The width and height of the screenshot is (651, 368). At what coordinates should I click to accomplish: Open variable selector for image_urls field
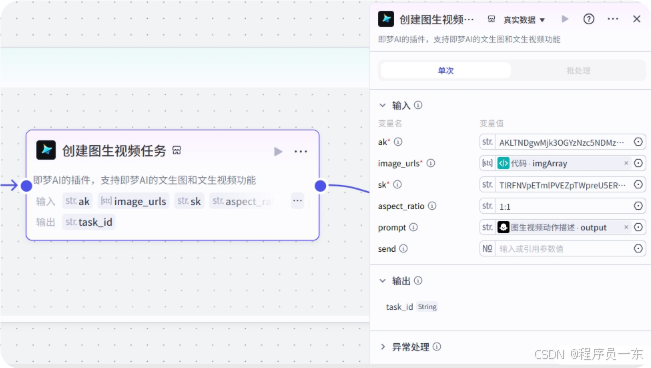(x=639, y=163)
